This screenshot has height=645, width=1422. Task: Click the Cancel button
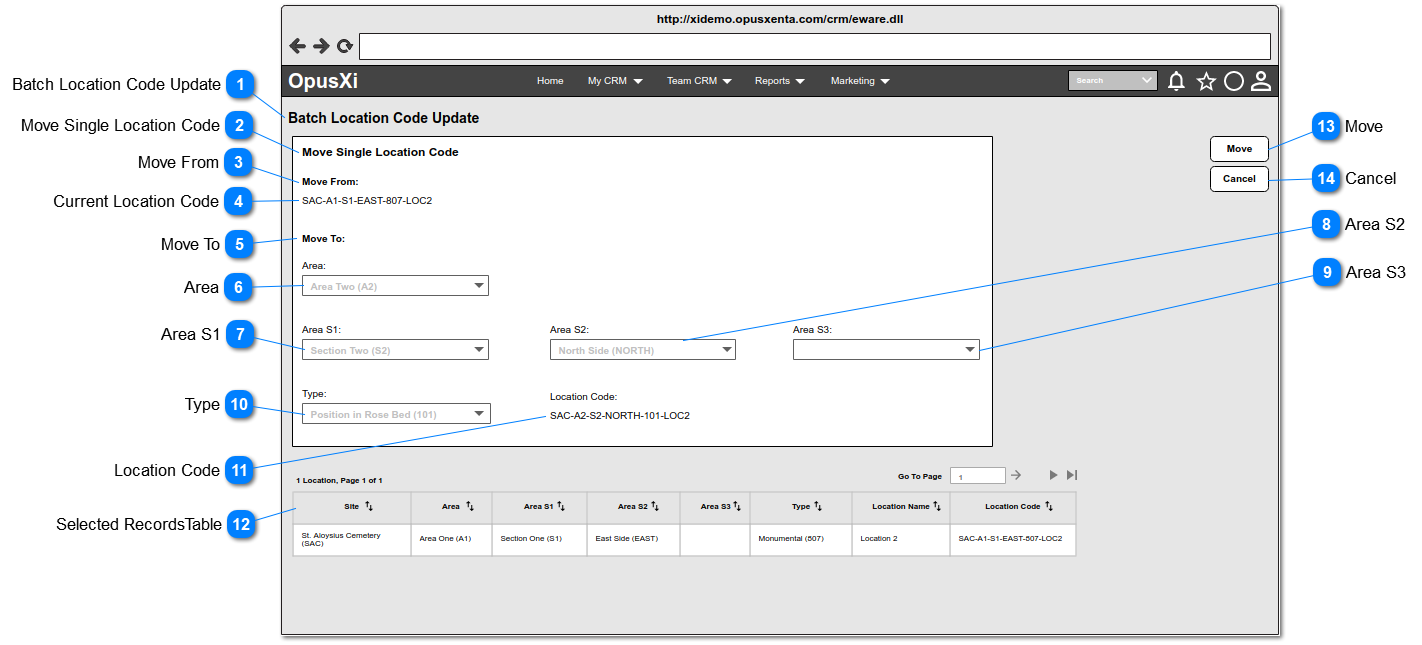point(1239,179)
